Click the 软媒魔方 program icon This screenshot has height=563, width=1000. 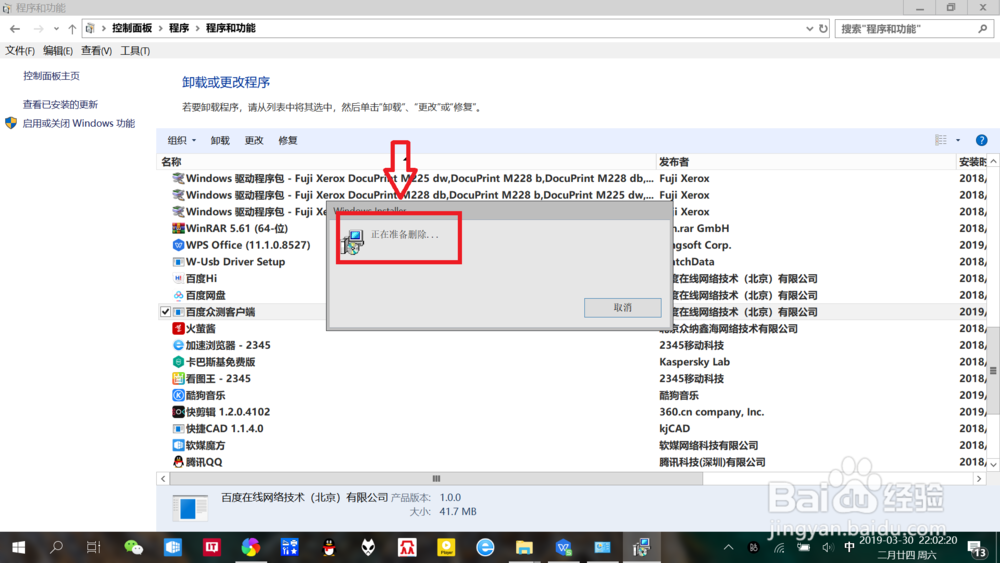[x=178, y=445]
